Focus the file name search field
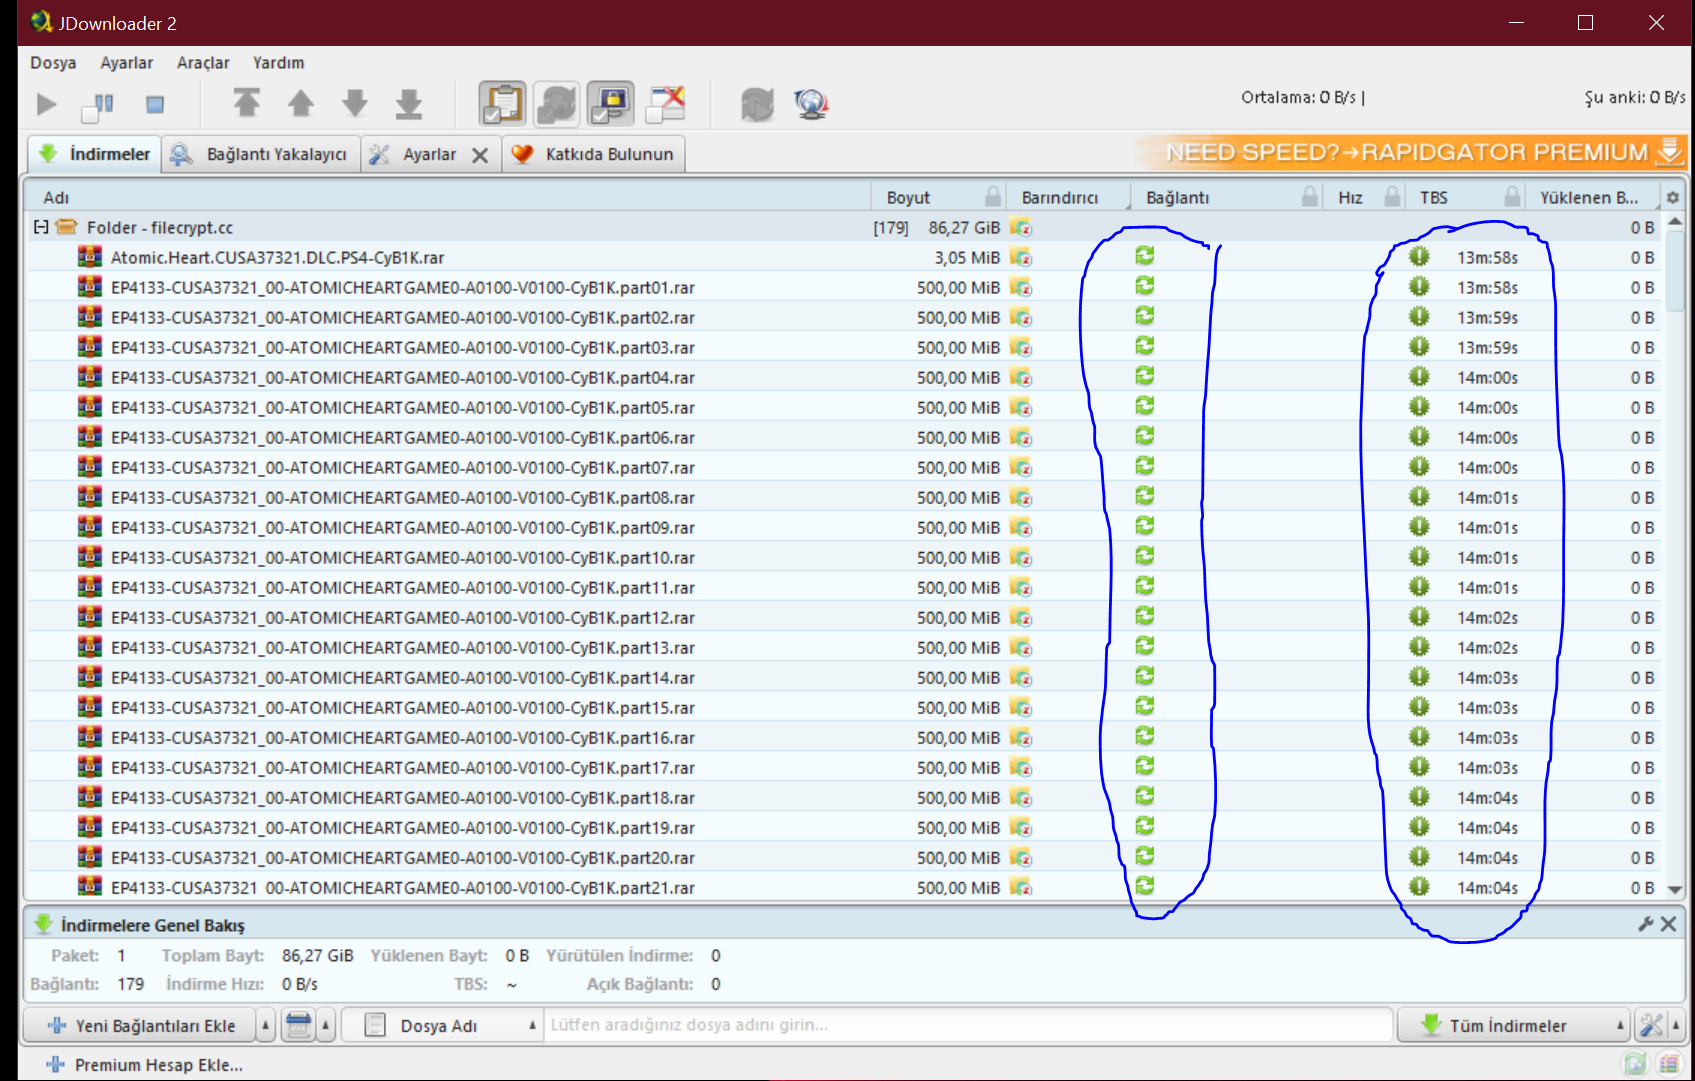 967,1025
